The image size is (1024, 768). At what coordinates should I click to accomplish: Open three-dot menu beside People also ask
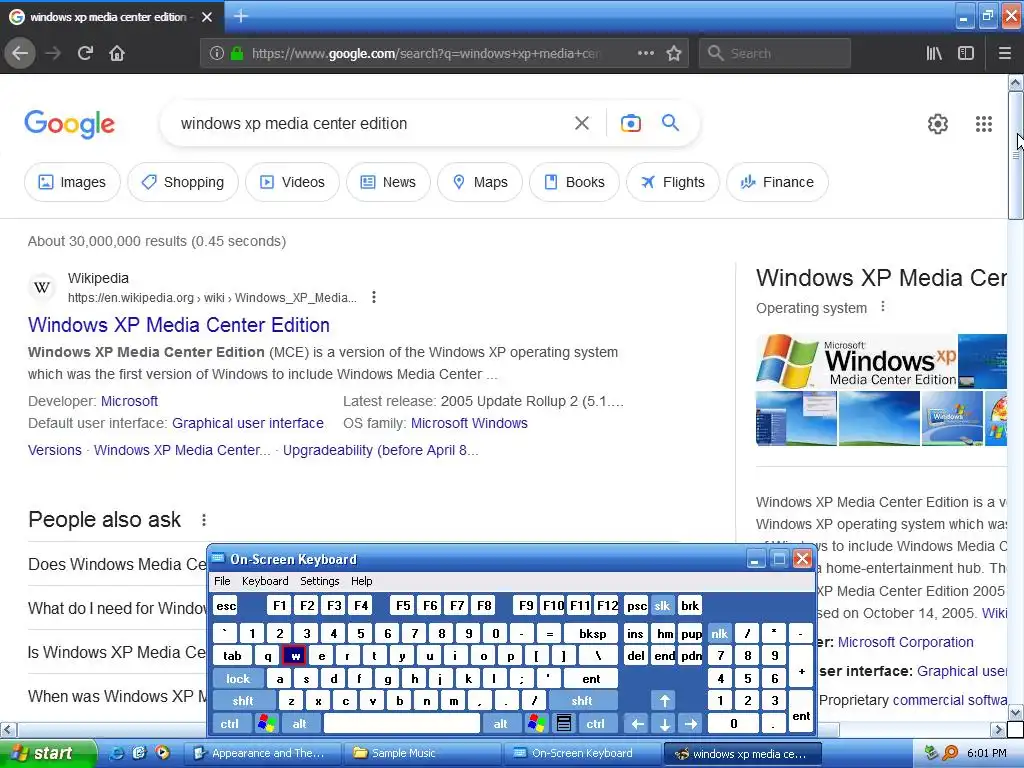204,520
